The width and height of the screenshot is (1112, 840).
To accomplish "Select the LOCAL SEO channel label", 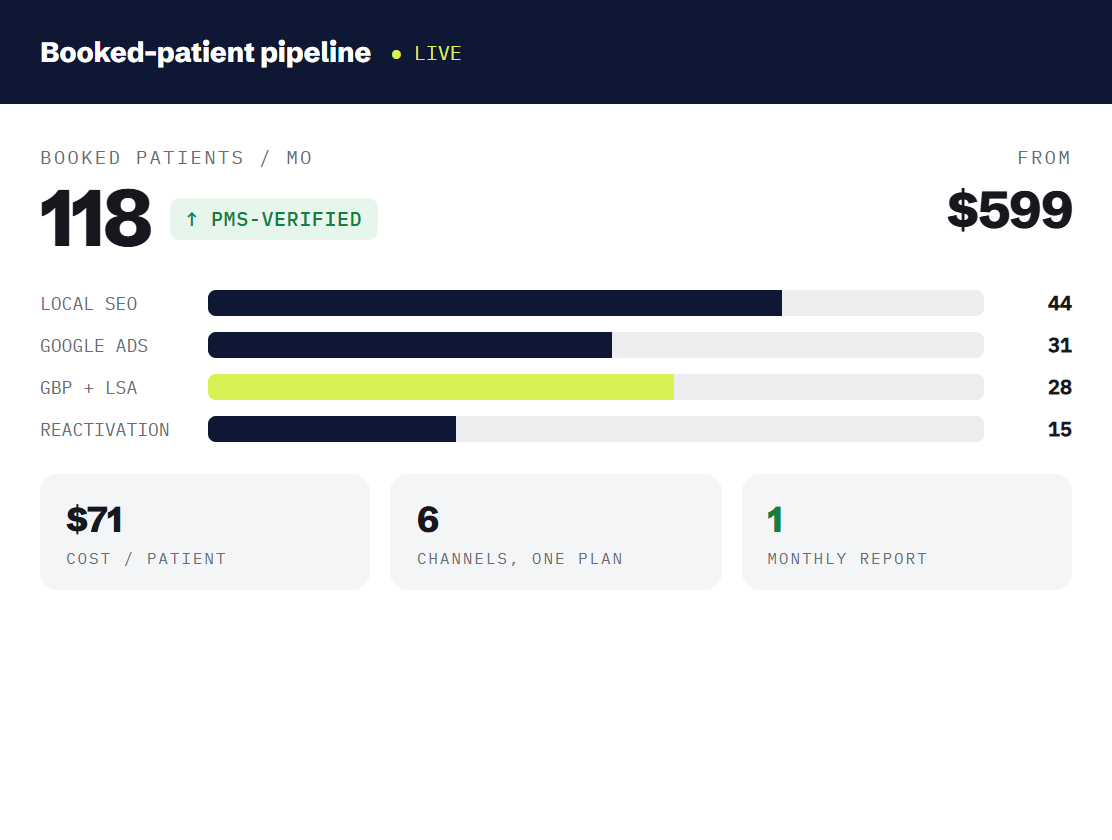I will point(89,304).
